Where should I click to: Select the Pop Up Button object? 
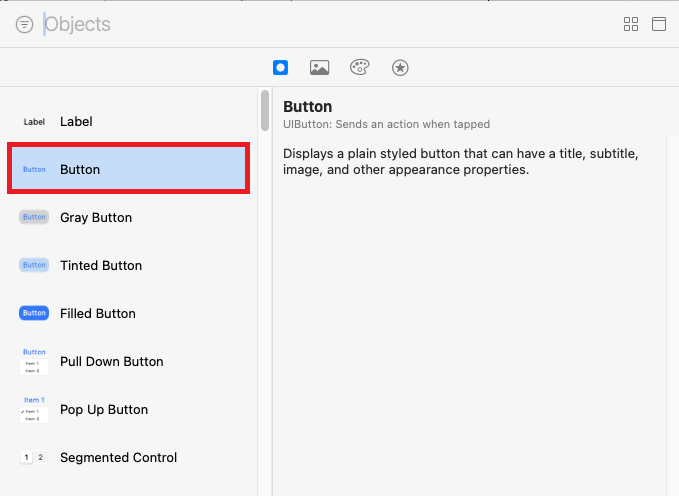(128, 409)
